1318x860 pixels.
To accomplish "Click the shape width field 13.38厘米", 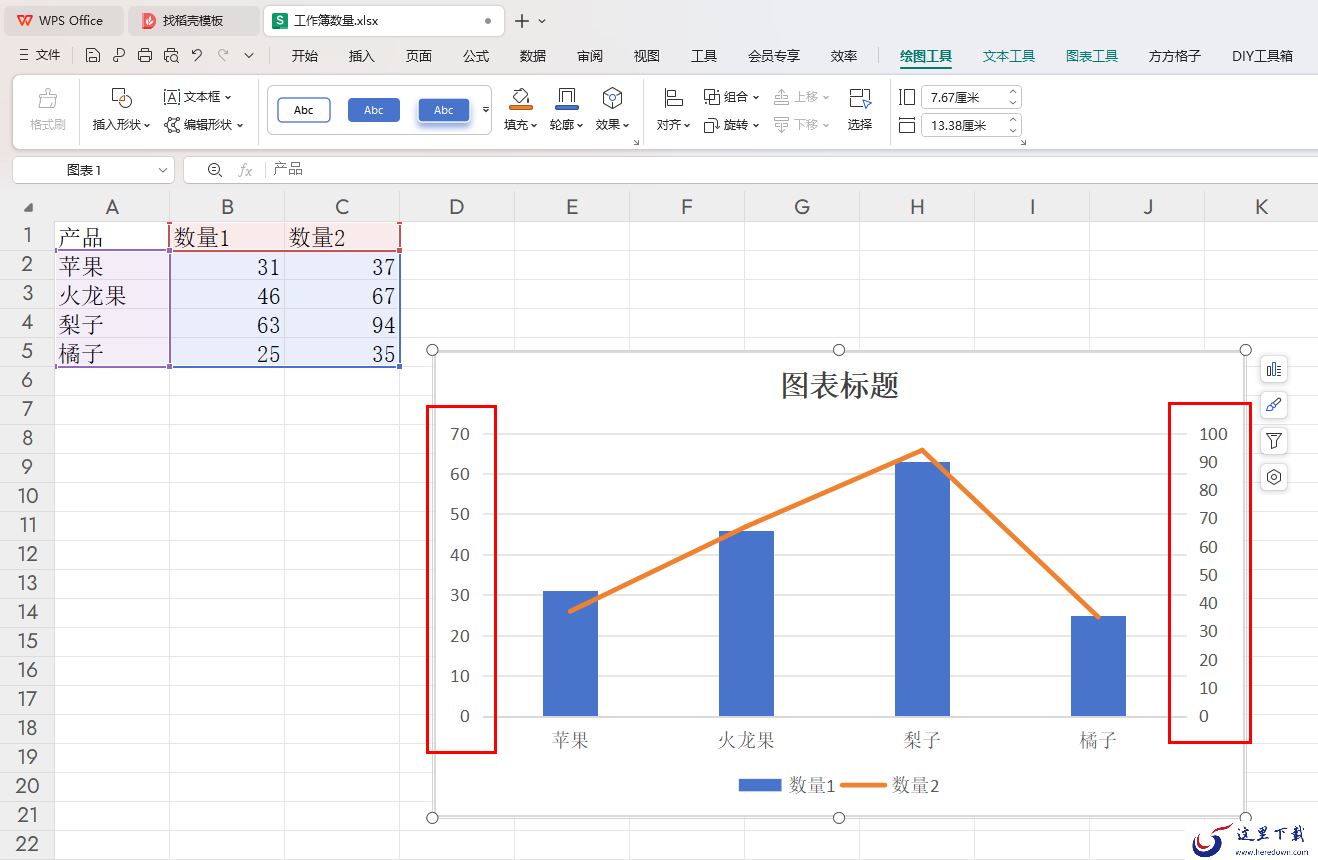I will click(961, 126).
